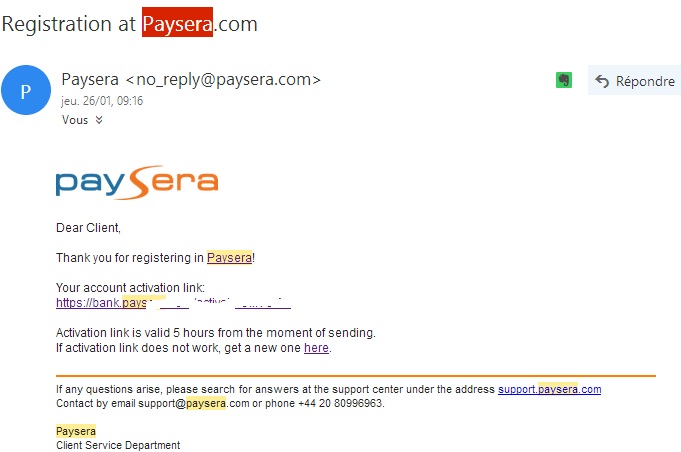
Task: Click the 'Vous' recipient label
Action: point(75,120)
